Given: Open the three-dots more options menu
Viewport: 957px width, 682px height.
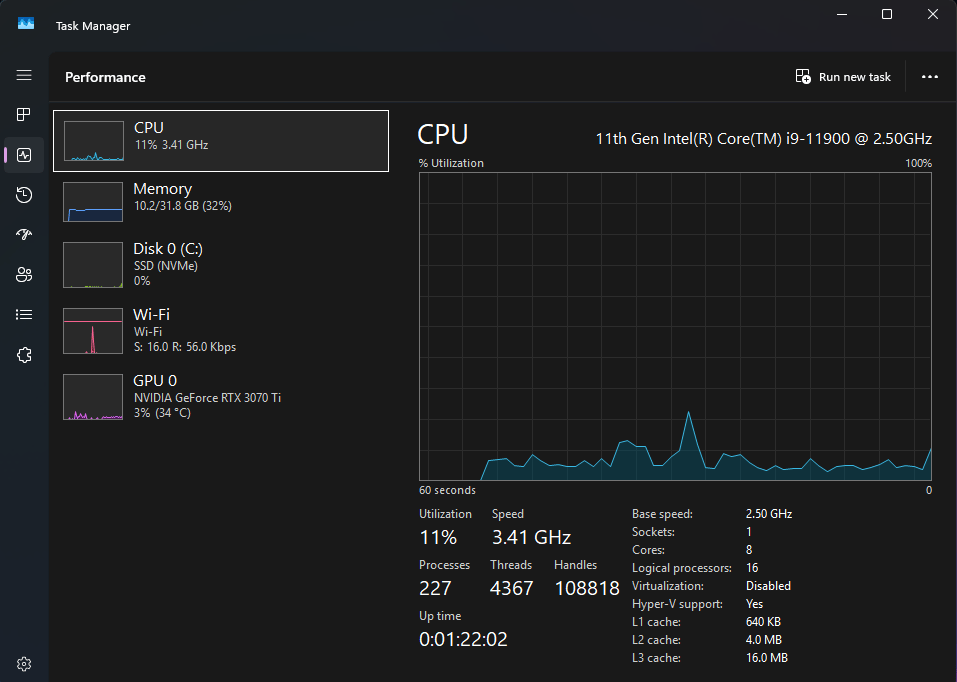Looking at the screenshot, I should pos(930,77).
